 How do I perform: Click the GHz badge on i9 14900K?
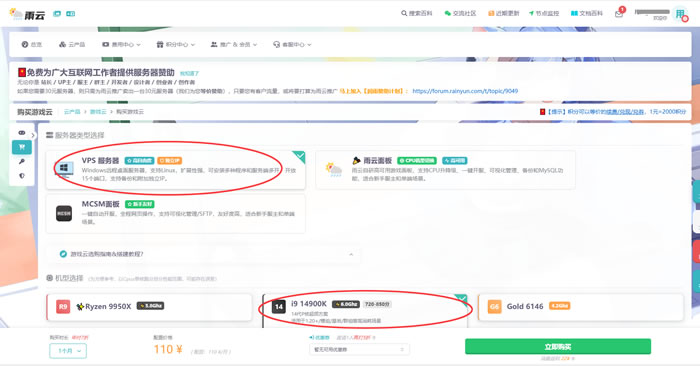[346, 304]
